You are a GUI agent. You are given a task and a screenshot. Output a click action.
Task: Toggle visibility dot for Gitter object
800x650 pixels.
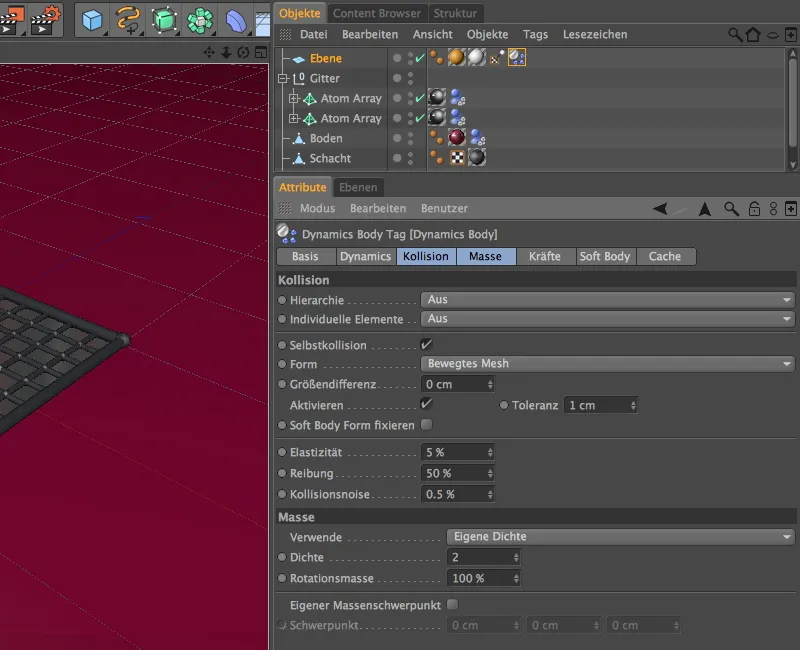(396, 78)
